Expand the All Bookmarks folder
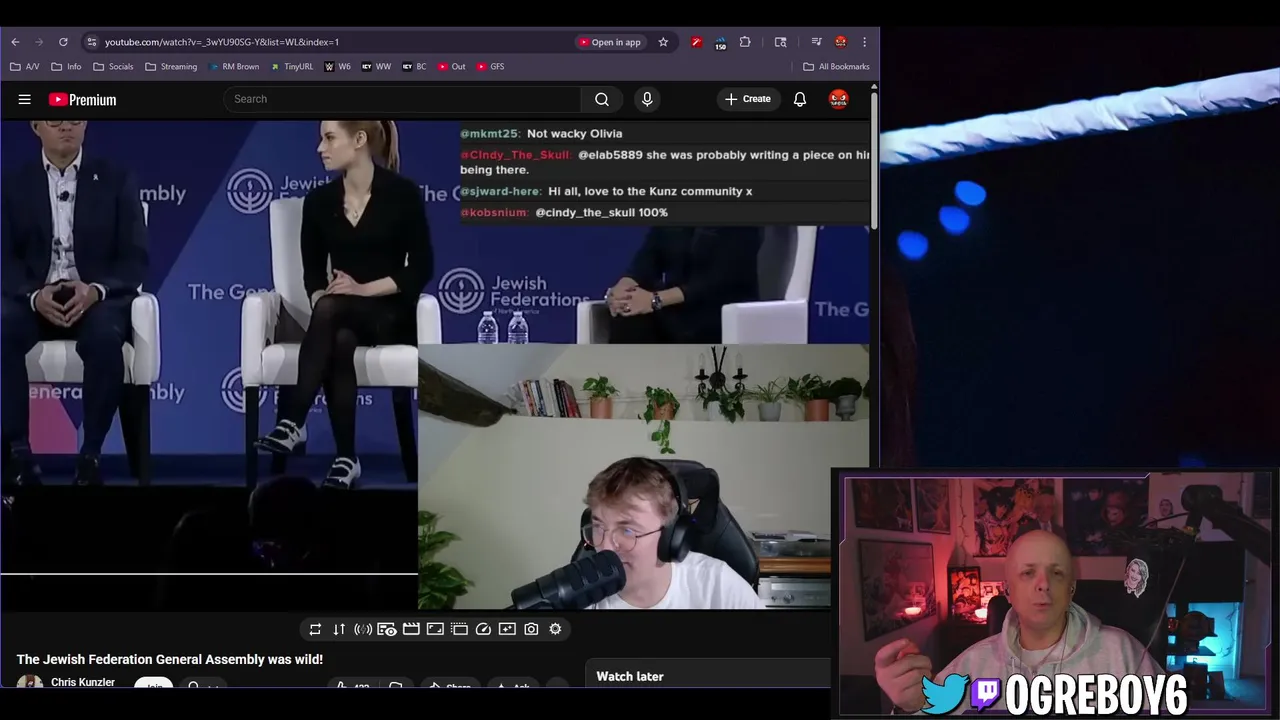This screenshot has width=1280, height=720. (x=836, y=67)
